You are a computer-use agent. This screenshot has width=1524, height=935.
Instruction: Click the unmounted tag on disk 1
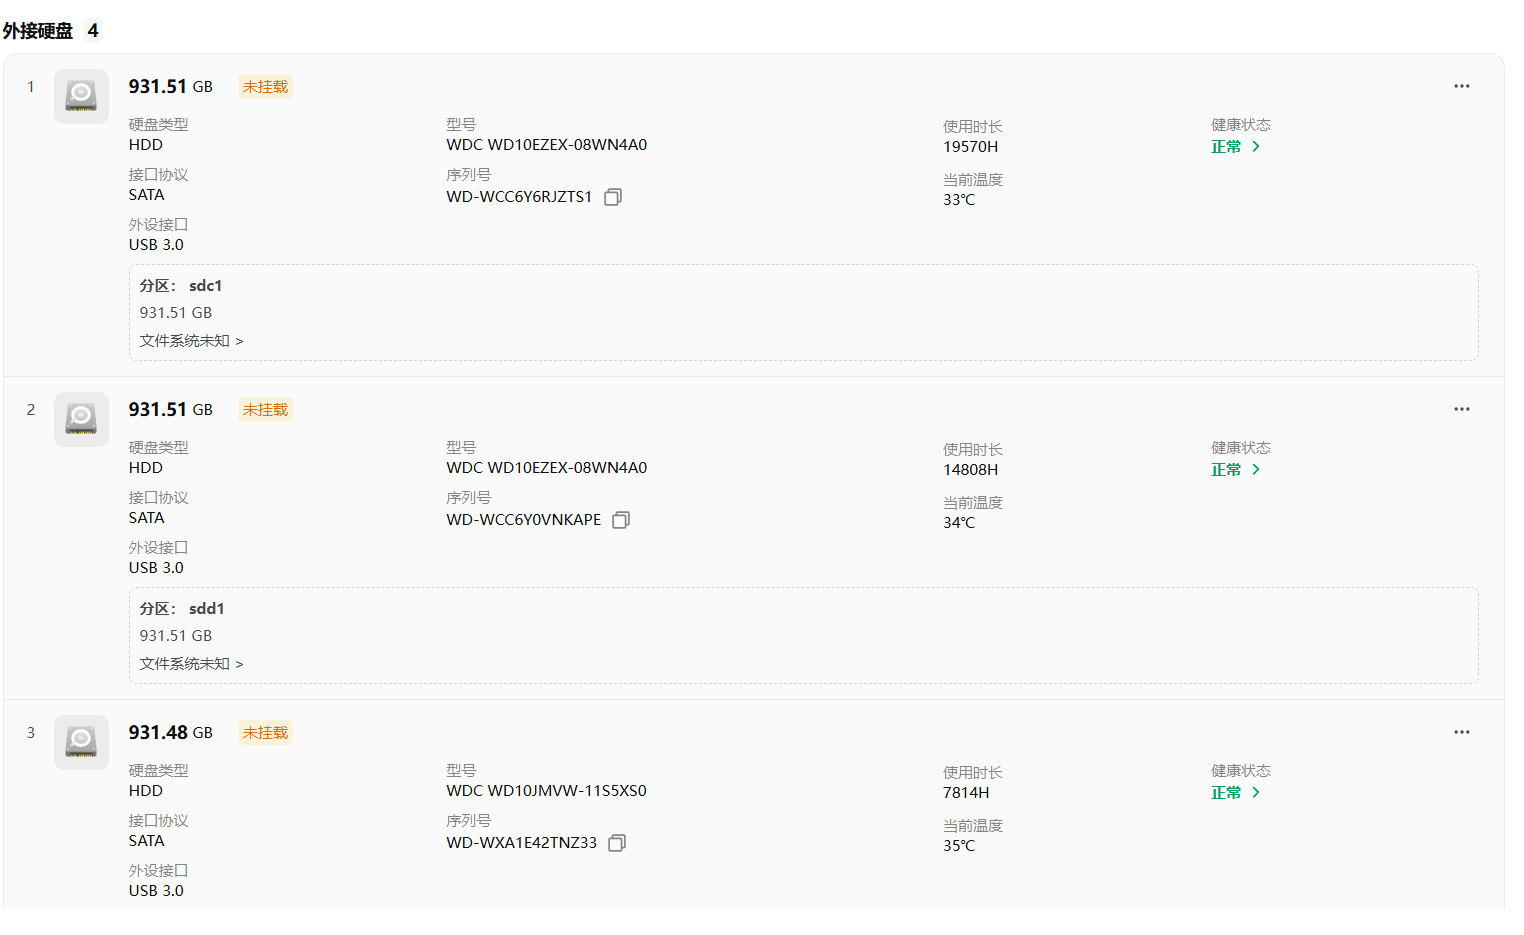click(265, 87)
